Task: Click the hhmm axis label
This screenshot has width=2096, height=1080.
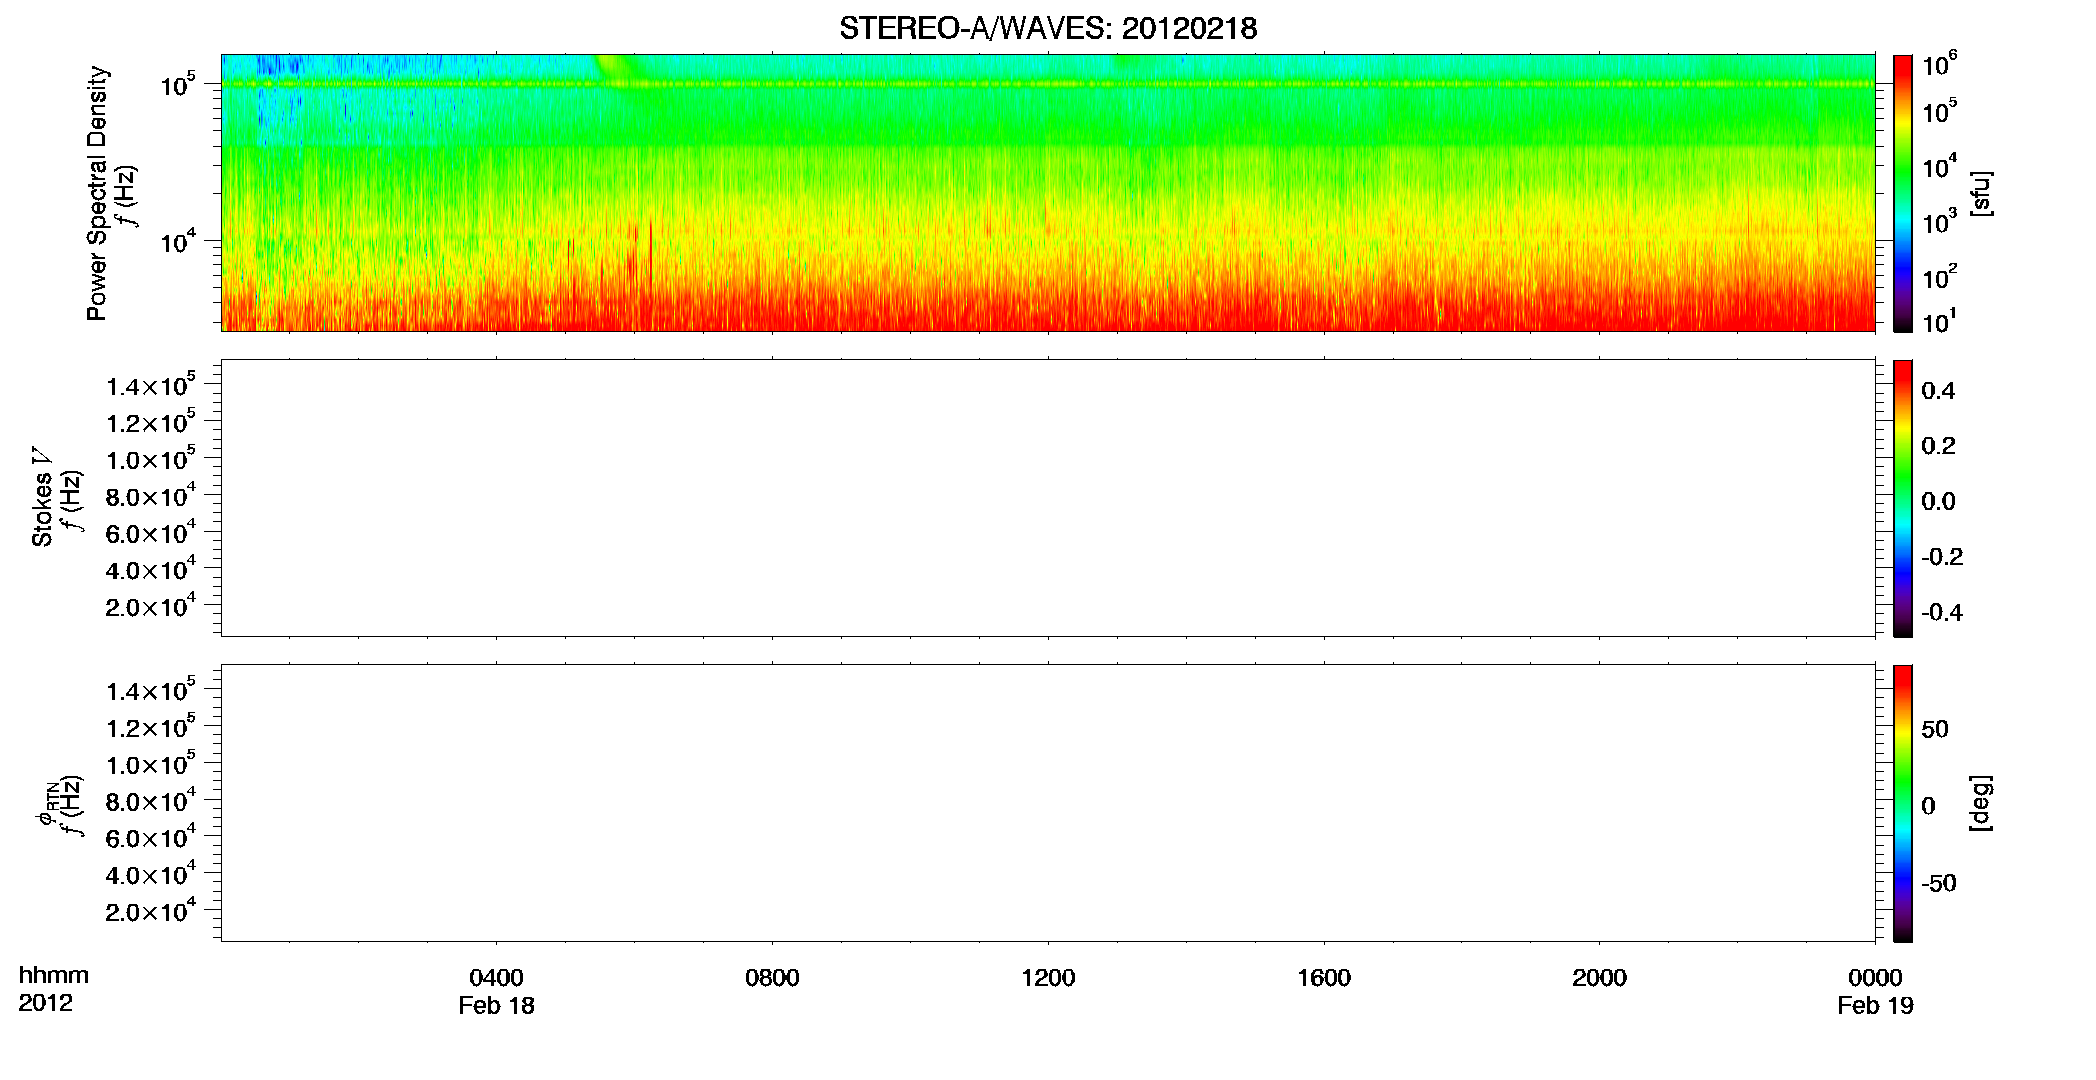Action: 54,976
